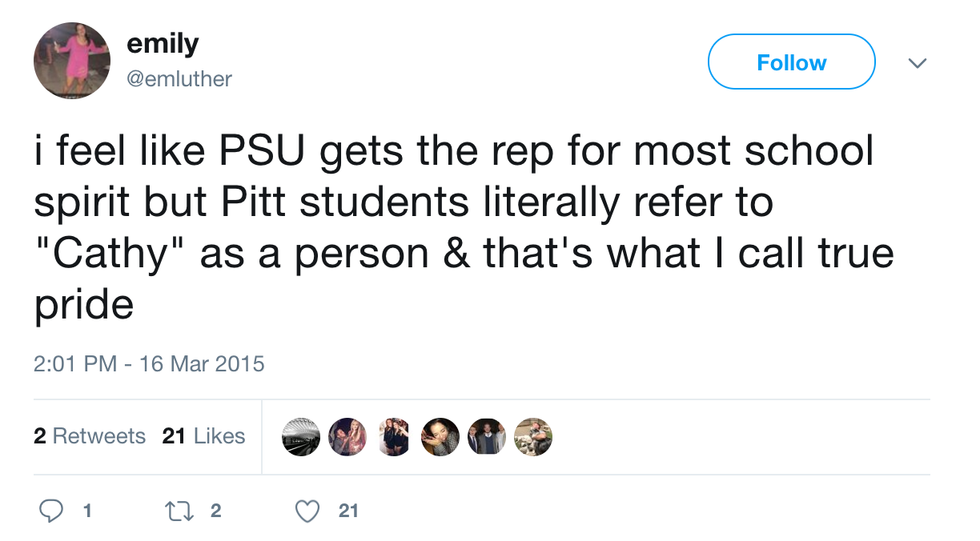Viewport: 980px width, 541px height.
Task: Open the fifth liker avatar in the row
Action: point(487,436)
